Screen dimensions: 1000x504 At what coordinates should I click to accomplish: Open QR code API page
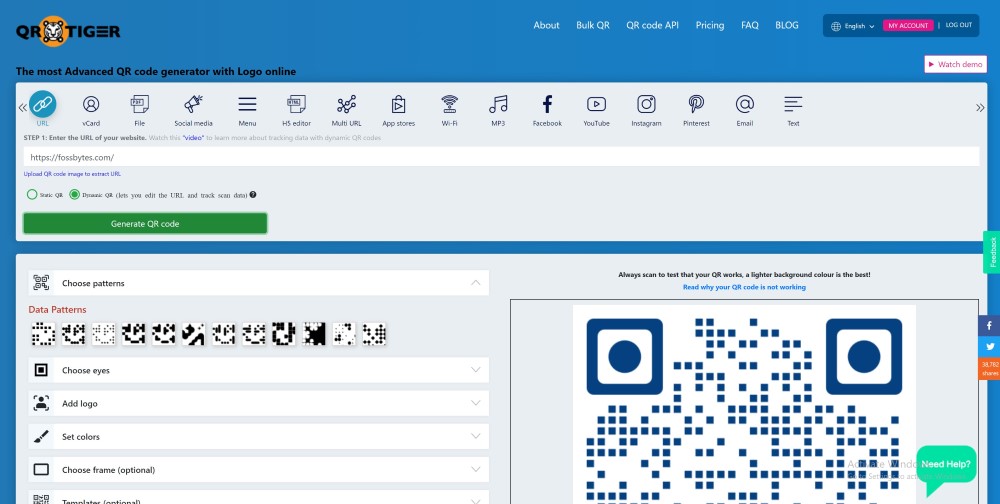pos(652,26)
